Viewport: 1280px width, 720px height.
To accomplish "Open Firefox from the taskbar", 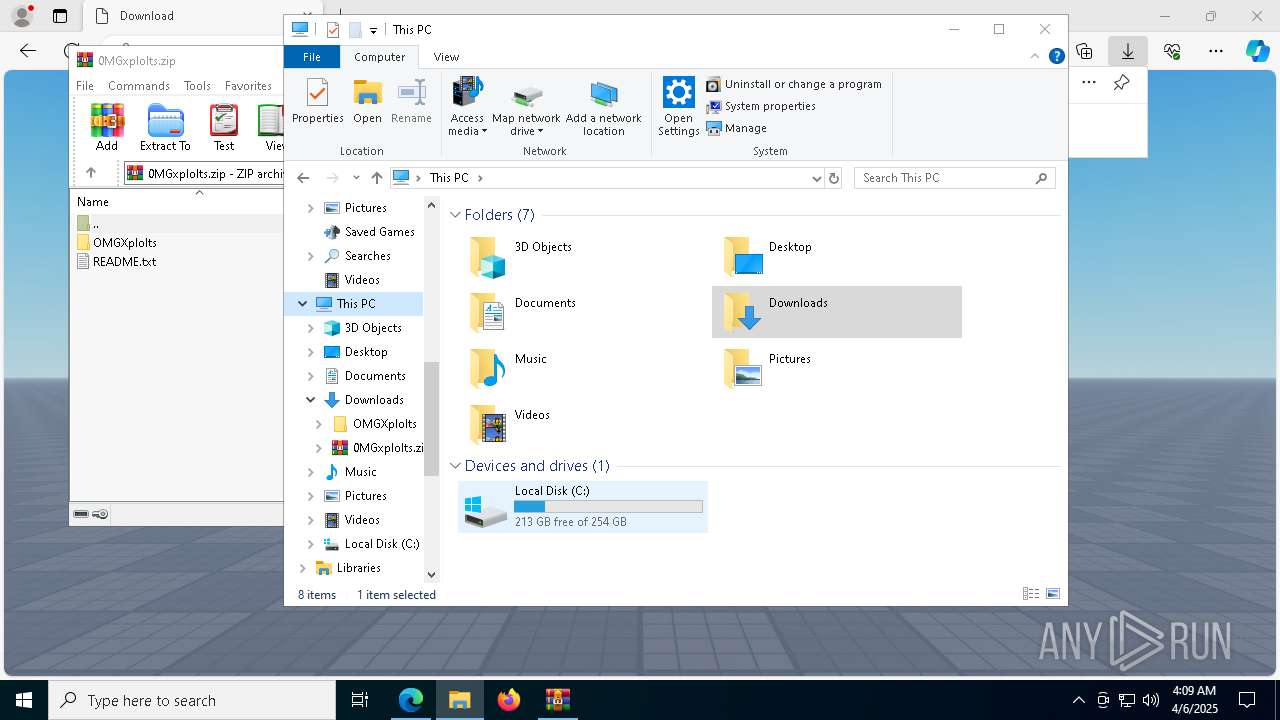I will point(509,700).
